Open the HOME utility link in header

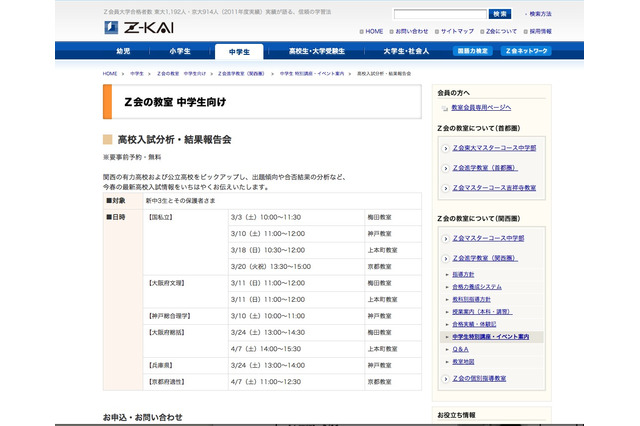tap(374, 31)
